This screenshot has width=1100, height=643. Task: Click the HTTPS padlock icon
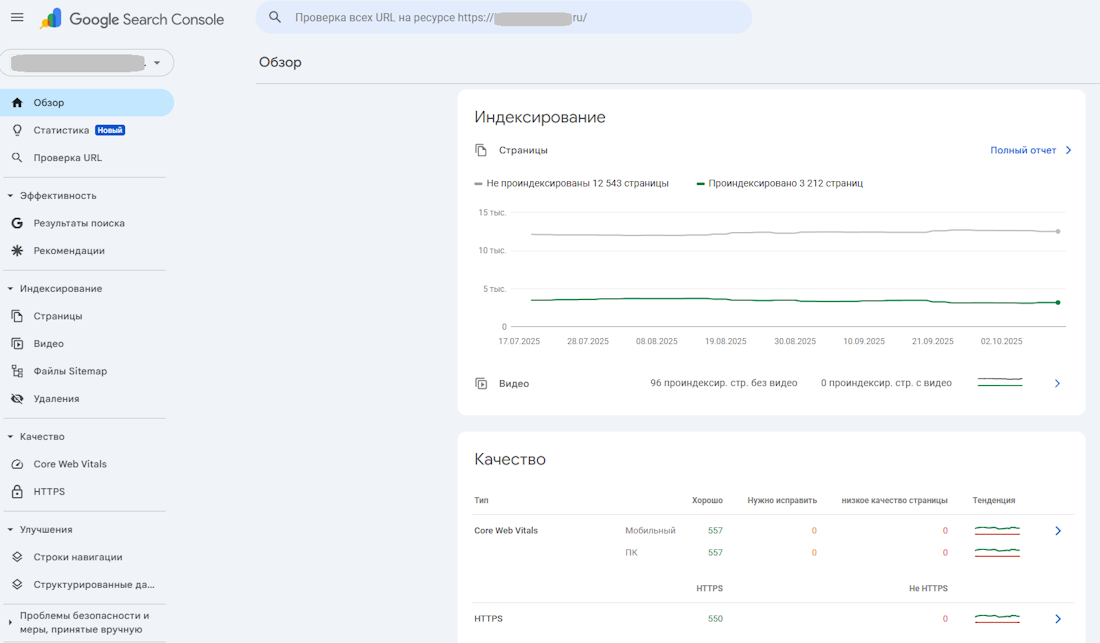click(16, 491)
